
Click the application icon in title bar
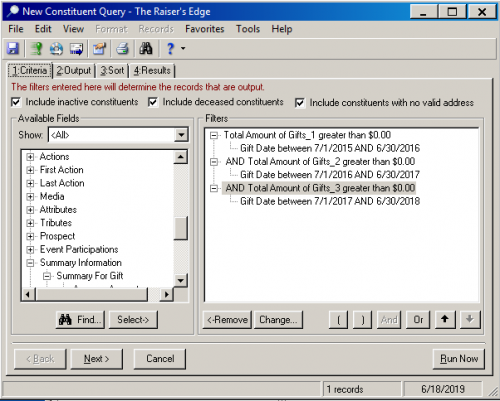13,11
